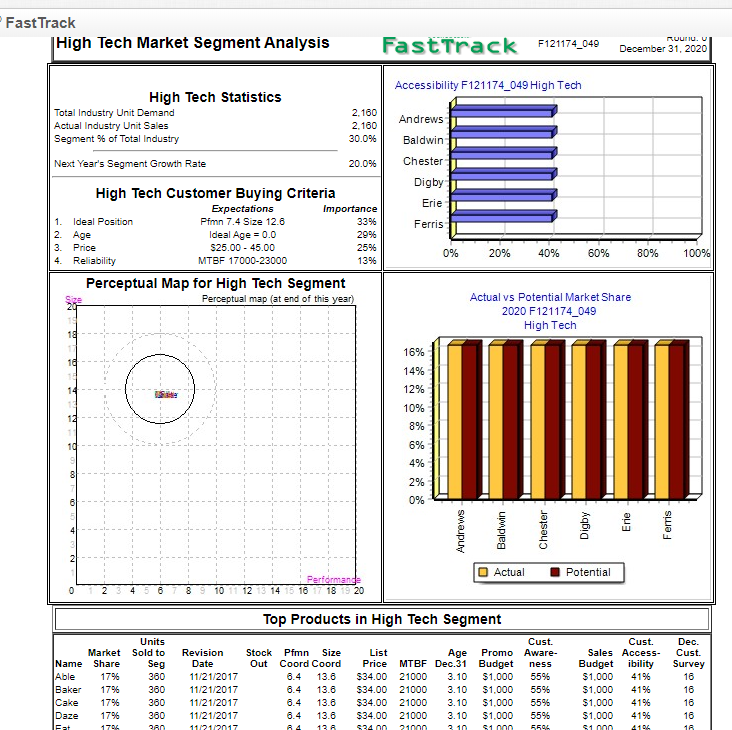Click the MTBF column header
The width and height of the screenshot is (732, 730).
click(413, 664)
